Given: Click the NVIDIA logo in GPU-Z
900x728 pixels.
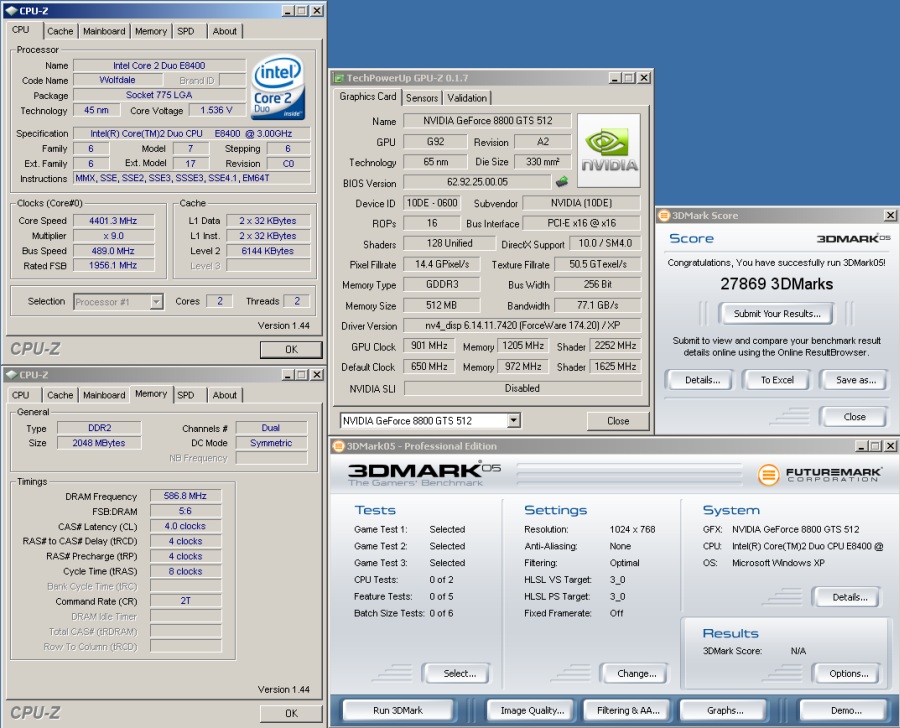Looking at the screenshot, I should [608, 150].
